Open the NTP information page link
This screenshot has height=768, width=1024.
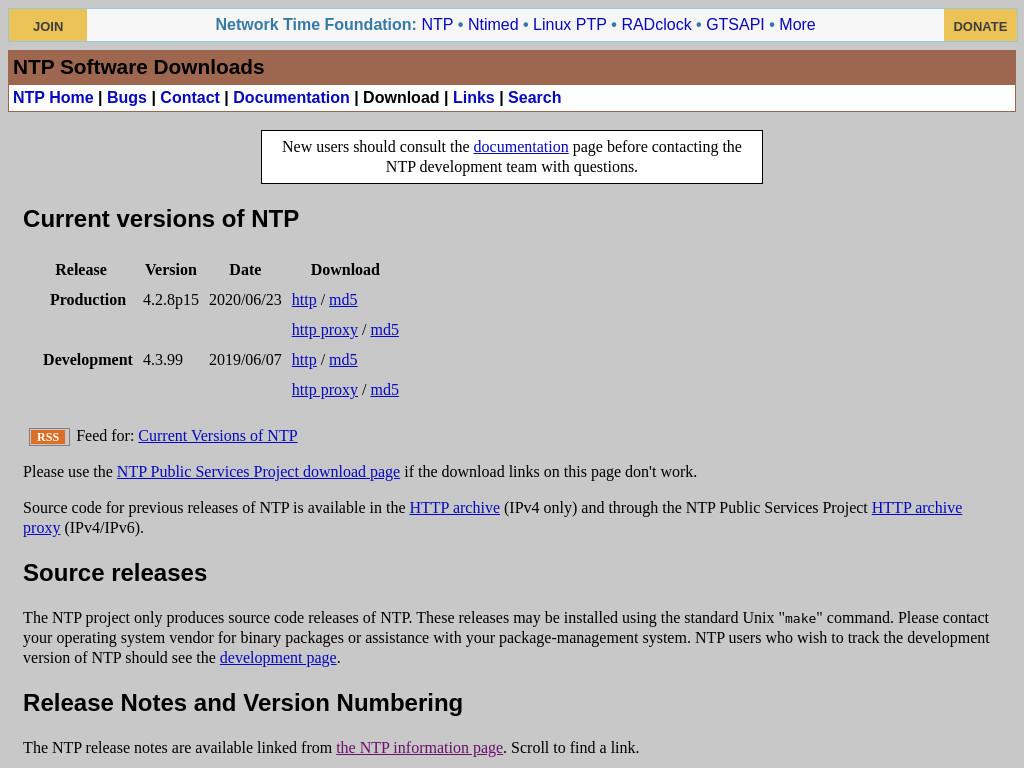click(419, 748)
